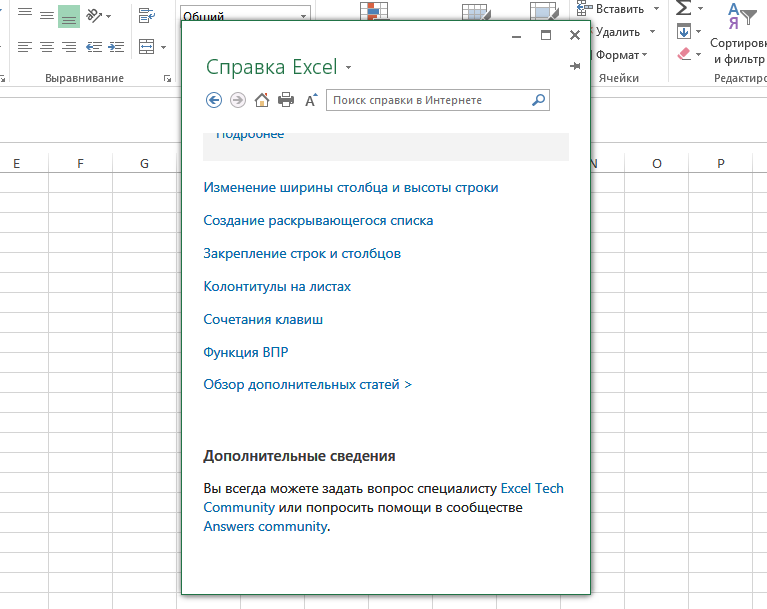Viewport: 767px width, 609px height.
Task: Click the Fill down icon
Action: pos(684,32)
